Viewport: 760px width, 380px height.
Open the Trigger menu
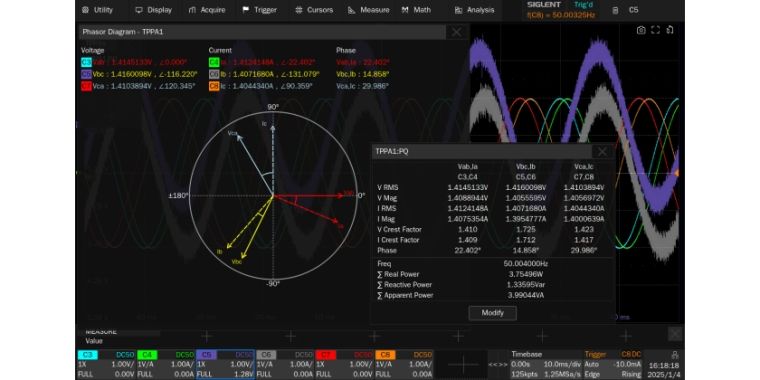coord(259,10)
